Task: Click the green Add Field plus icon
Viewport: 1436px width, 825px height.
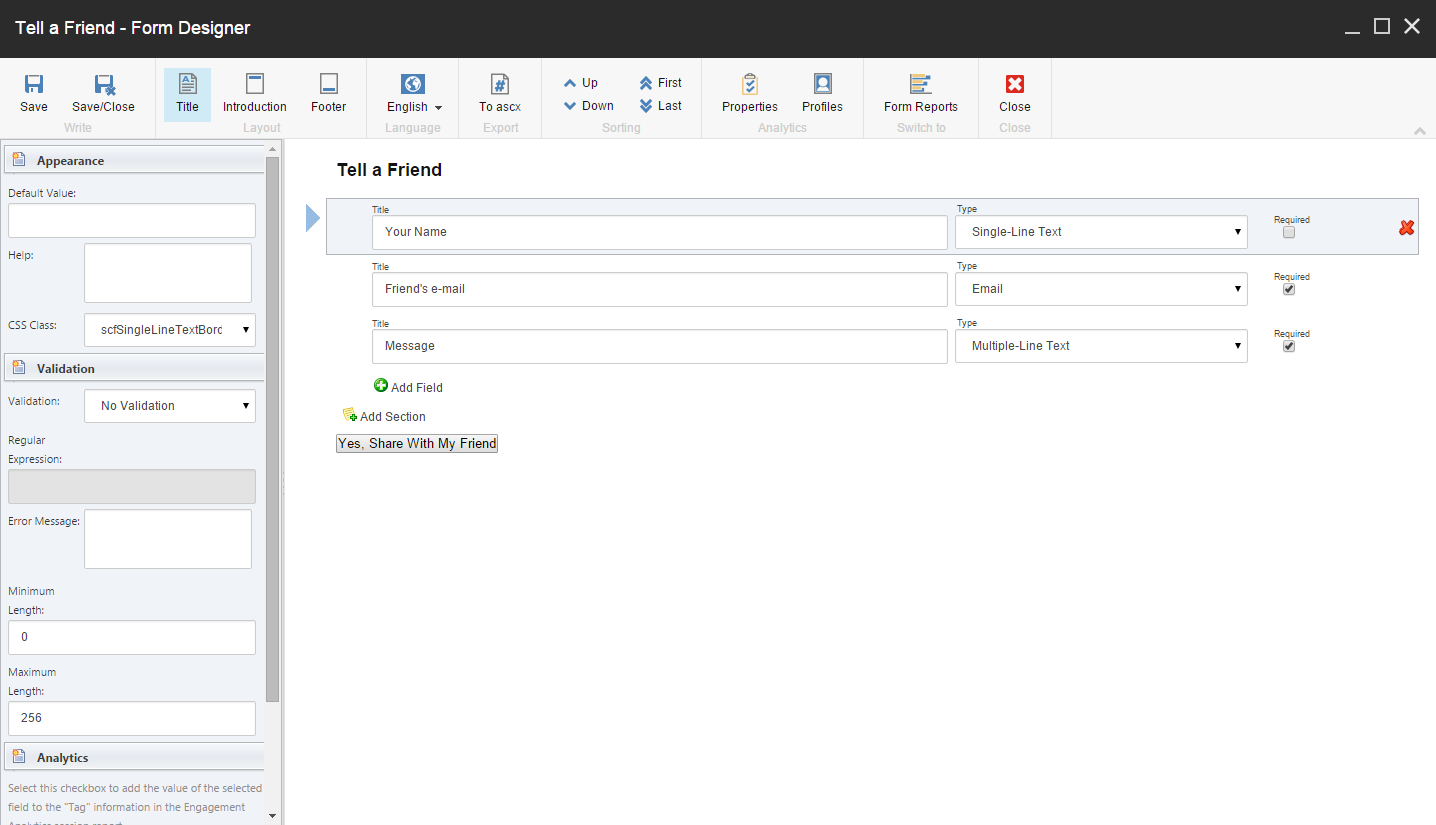Action: (381, 385)
